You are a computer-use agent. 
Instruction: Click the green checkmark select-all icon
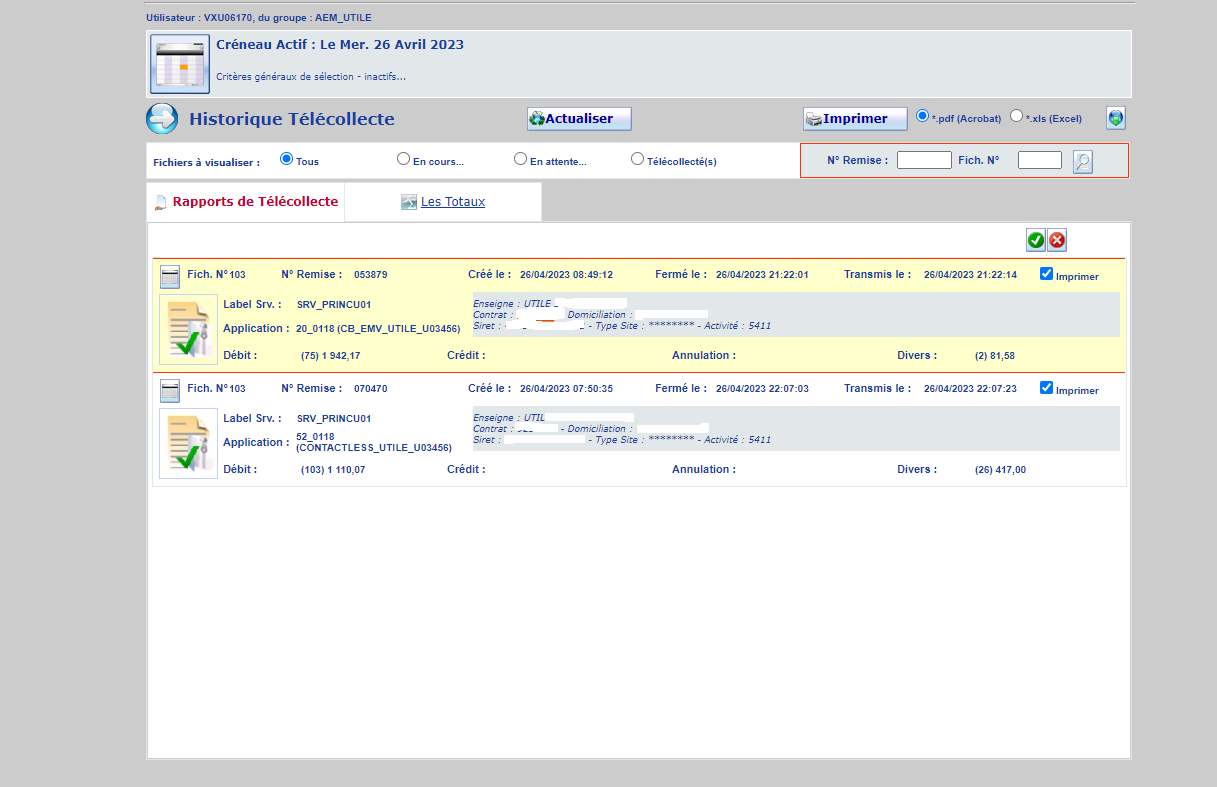pos(1035,240)
